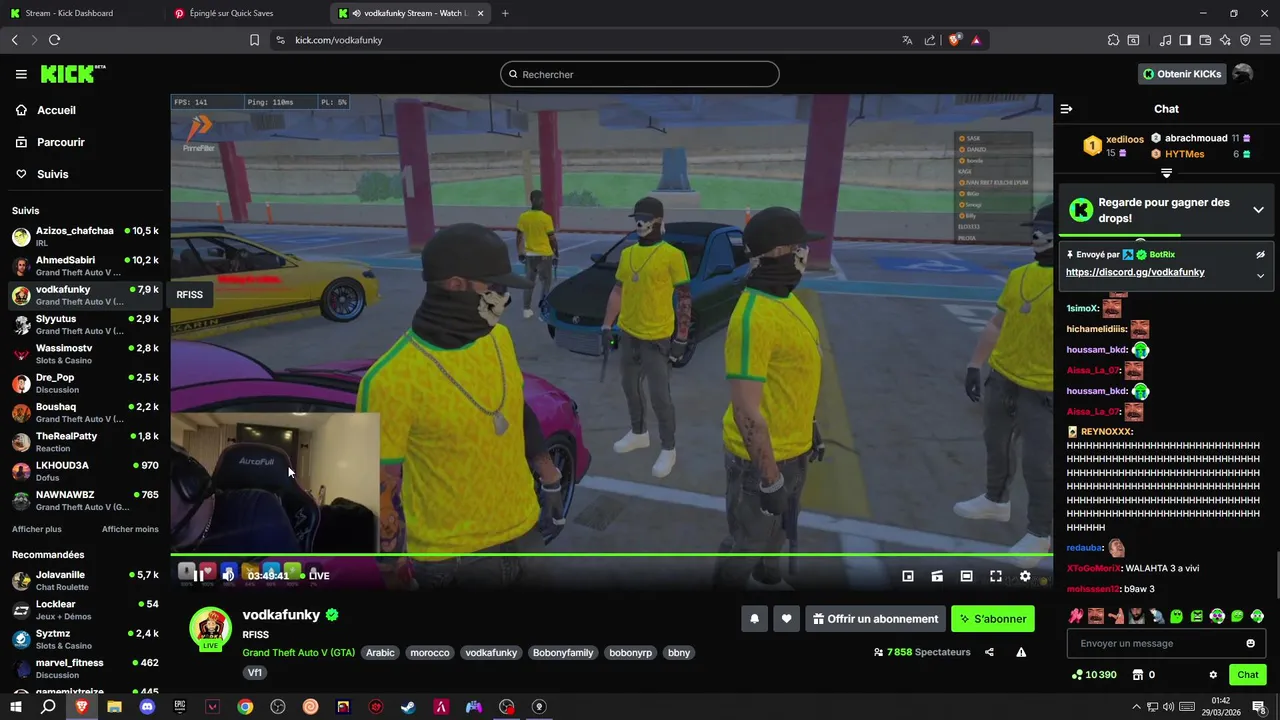Image resolution: width=1280 pixels, height=720 pixels.
Task: Enter fullscreen mode in player
Action: coord(996,576)
